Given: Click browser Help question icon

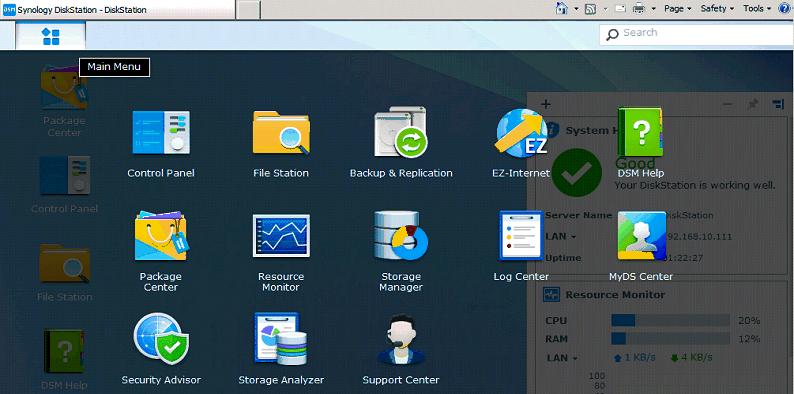Looking at the screenshot, I should point(784,8).
